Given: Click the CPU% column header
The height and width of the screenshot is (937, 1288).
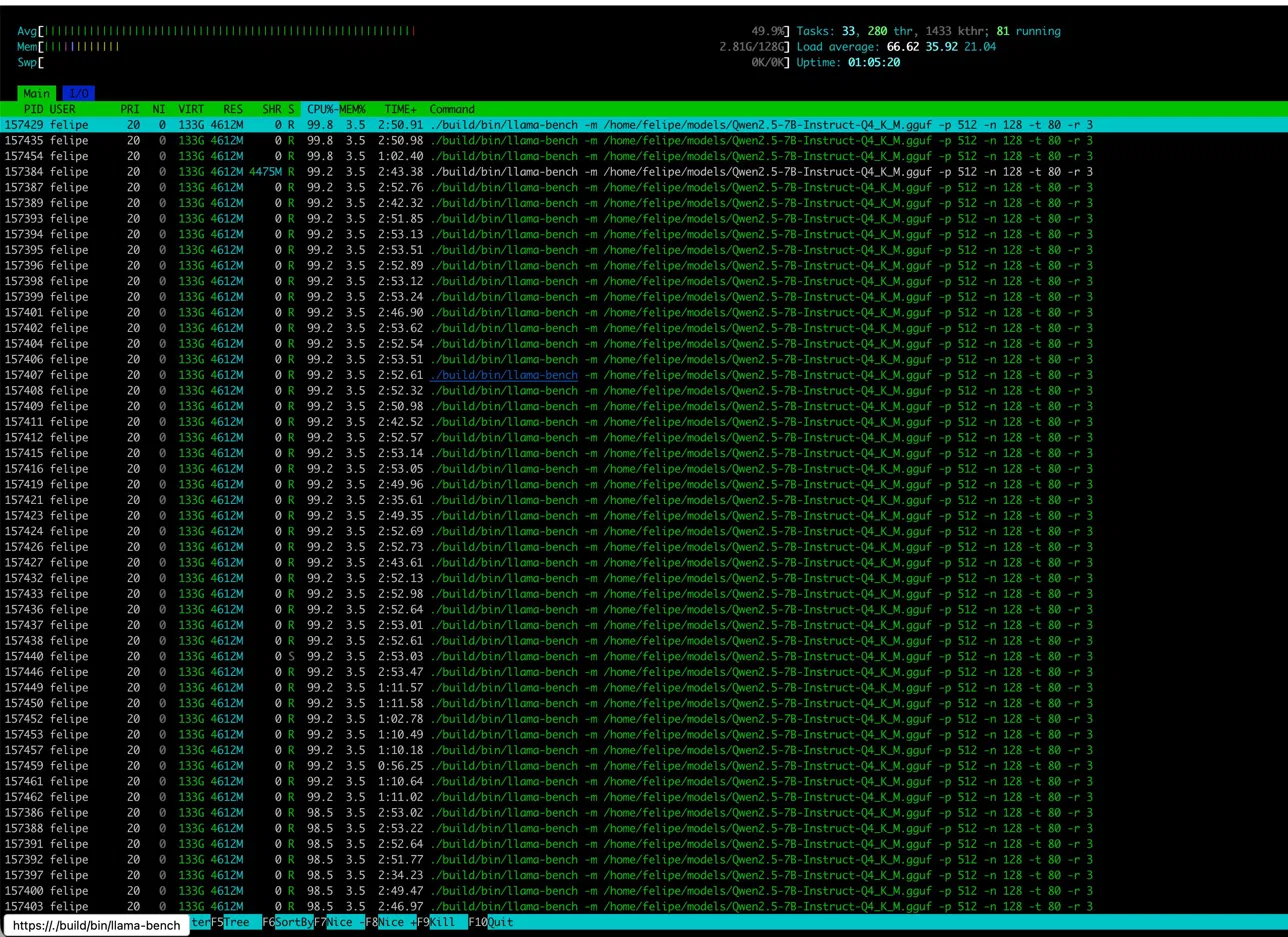Looking at the screenshot, I should point(320,109).
